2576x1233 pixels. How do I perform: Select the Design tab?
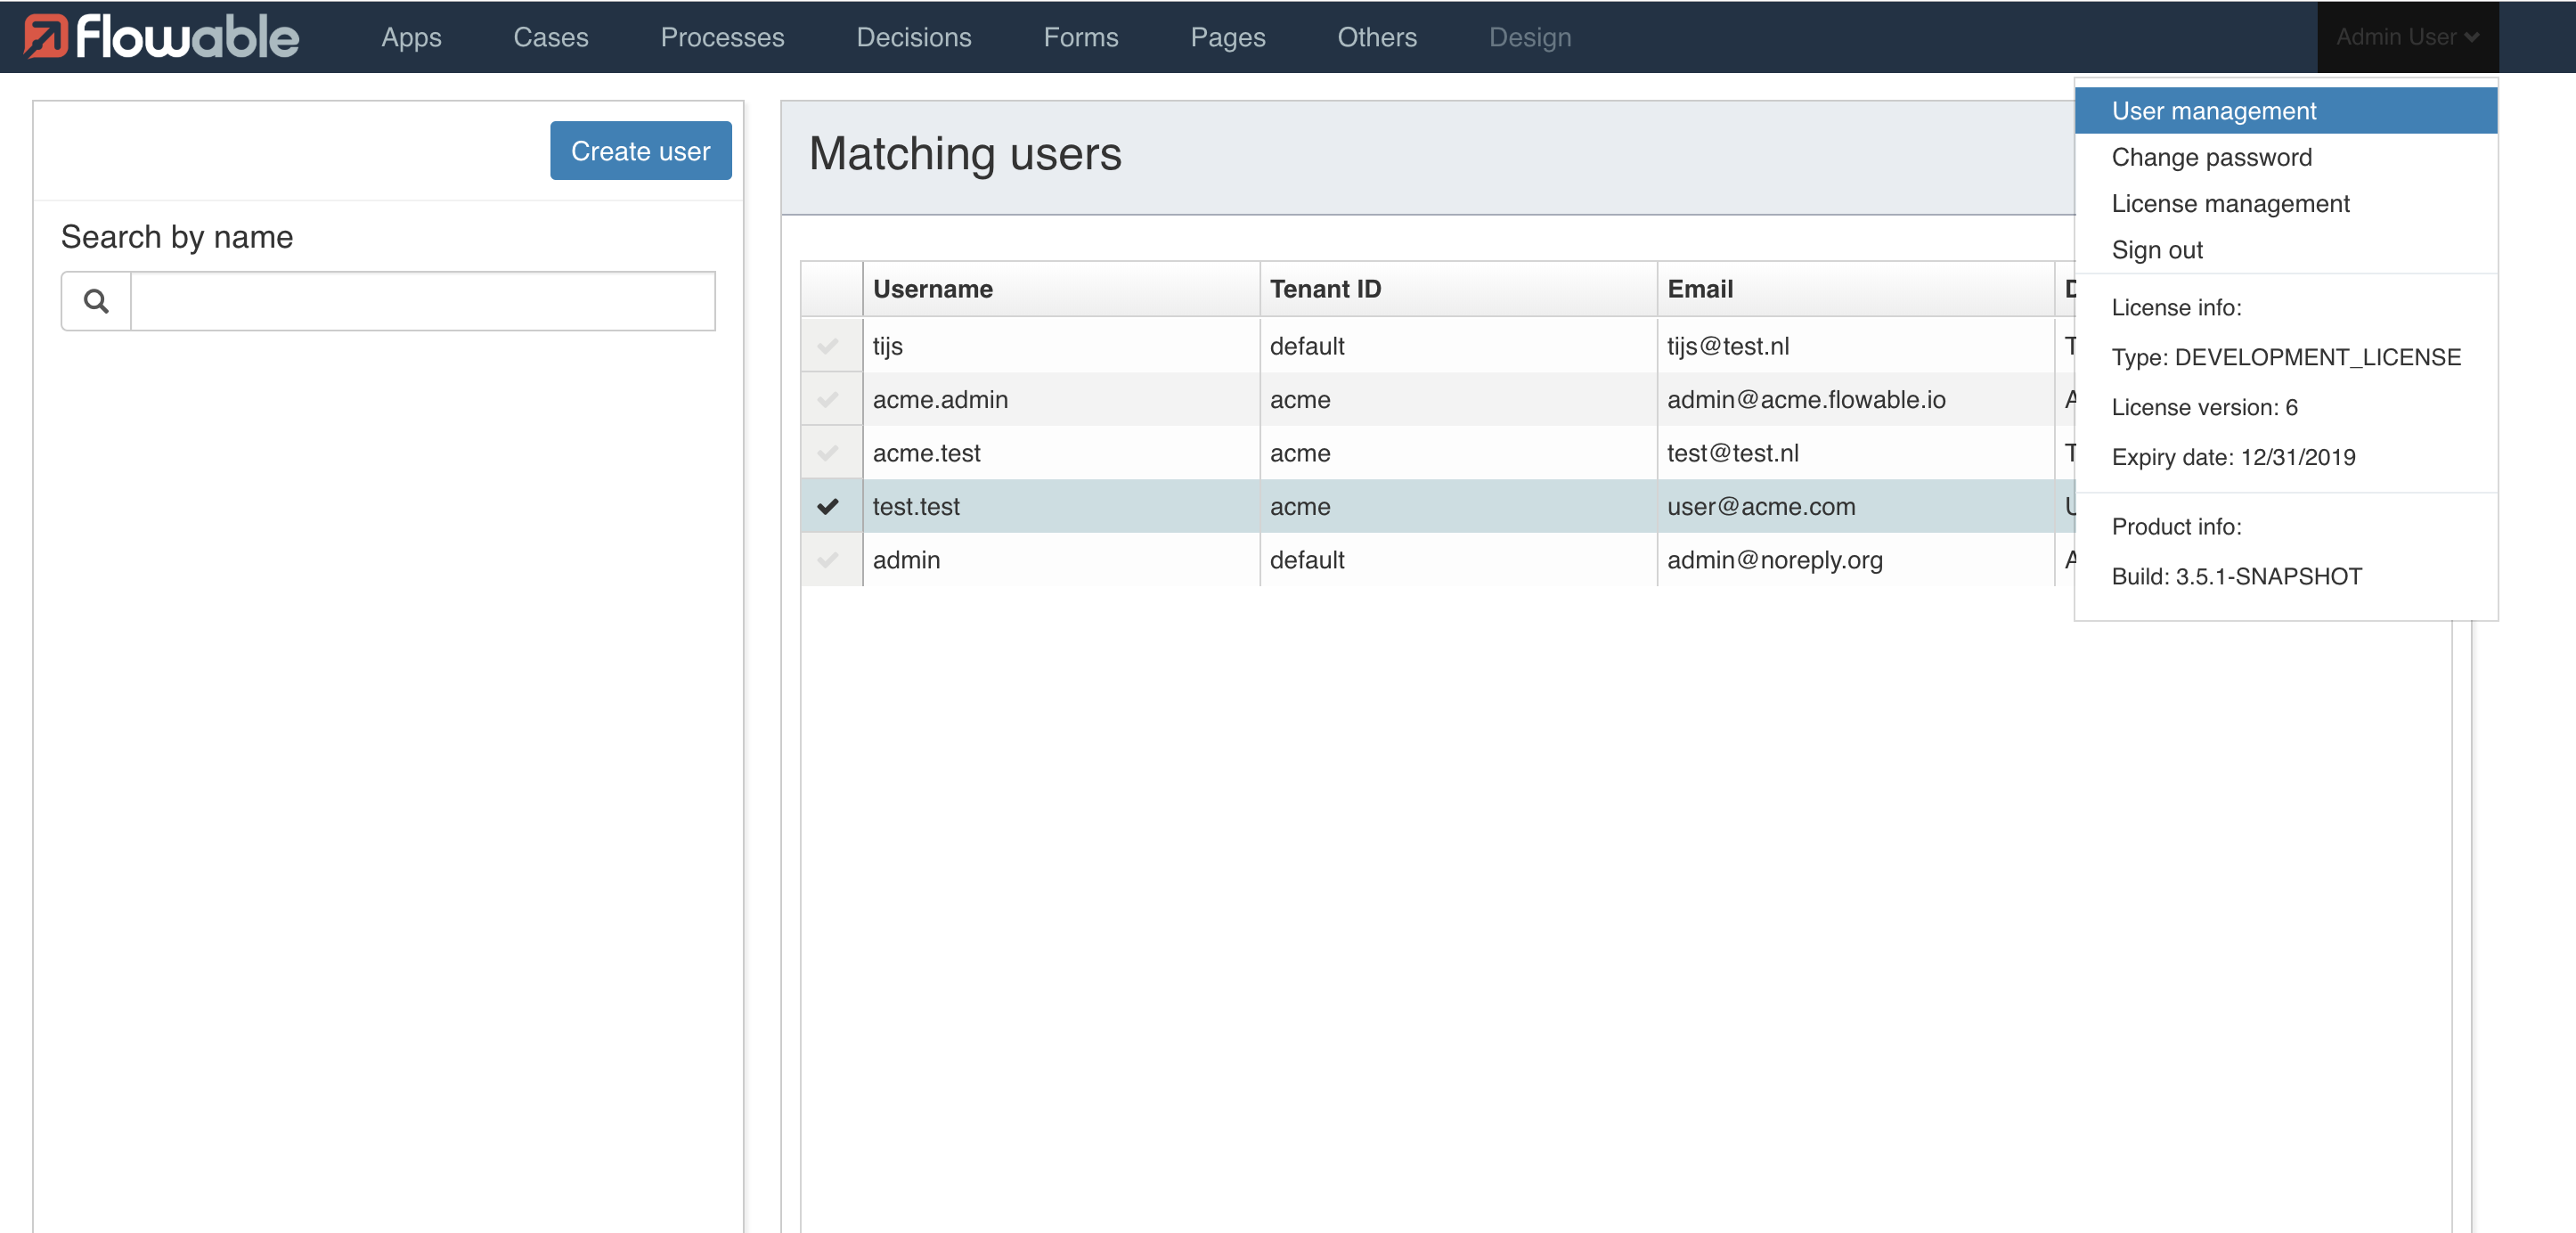(1528, 37)
